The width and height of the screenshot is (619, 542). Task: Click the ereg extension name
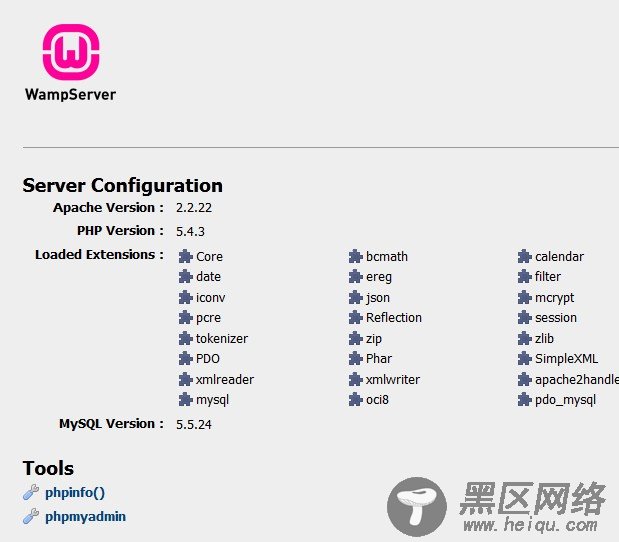[379, 278]
